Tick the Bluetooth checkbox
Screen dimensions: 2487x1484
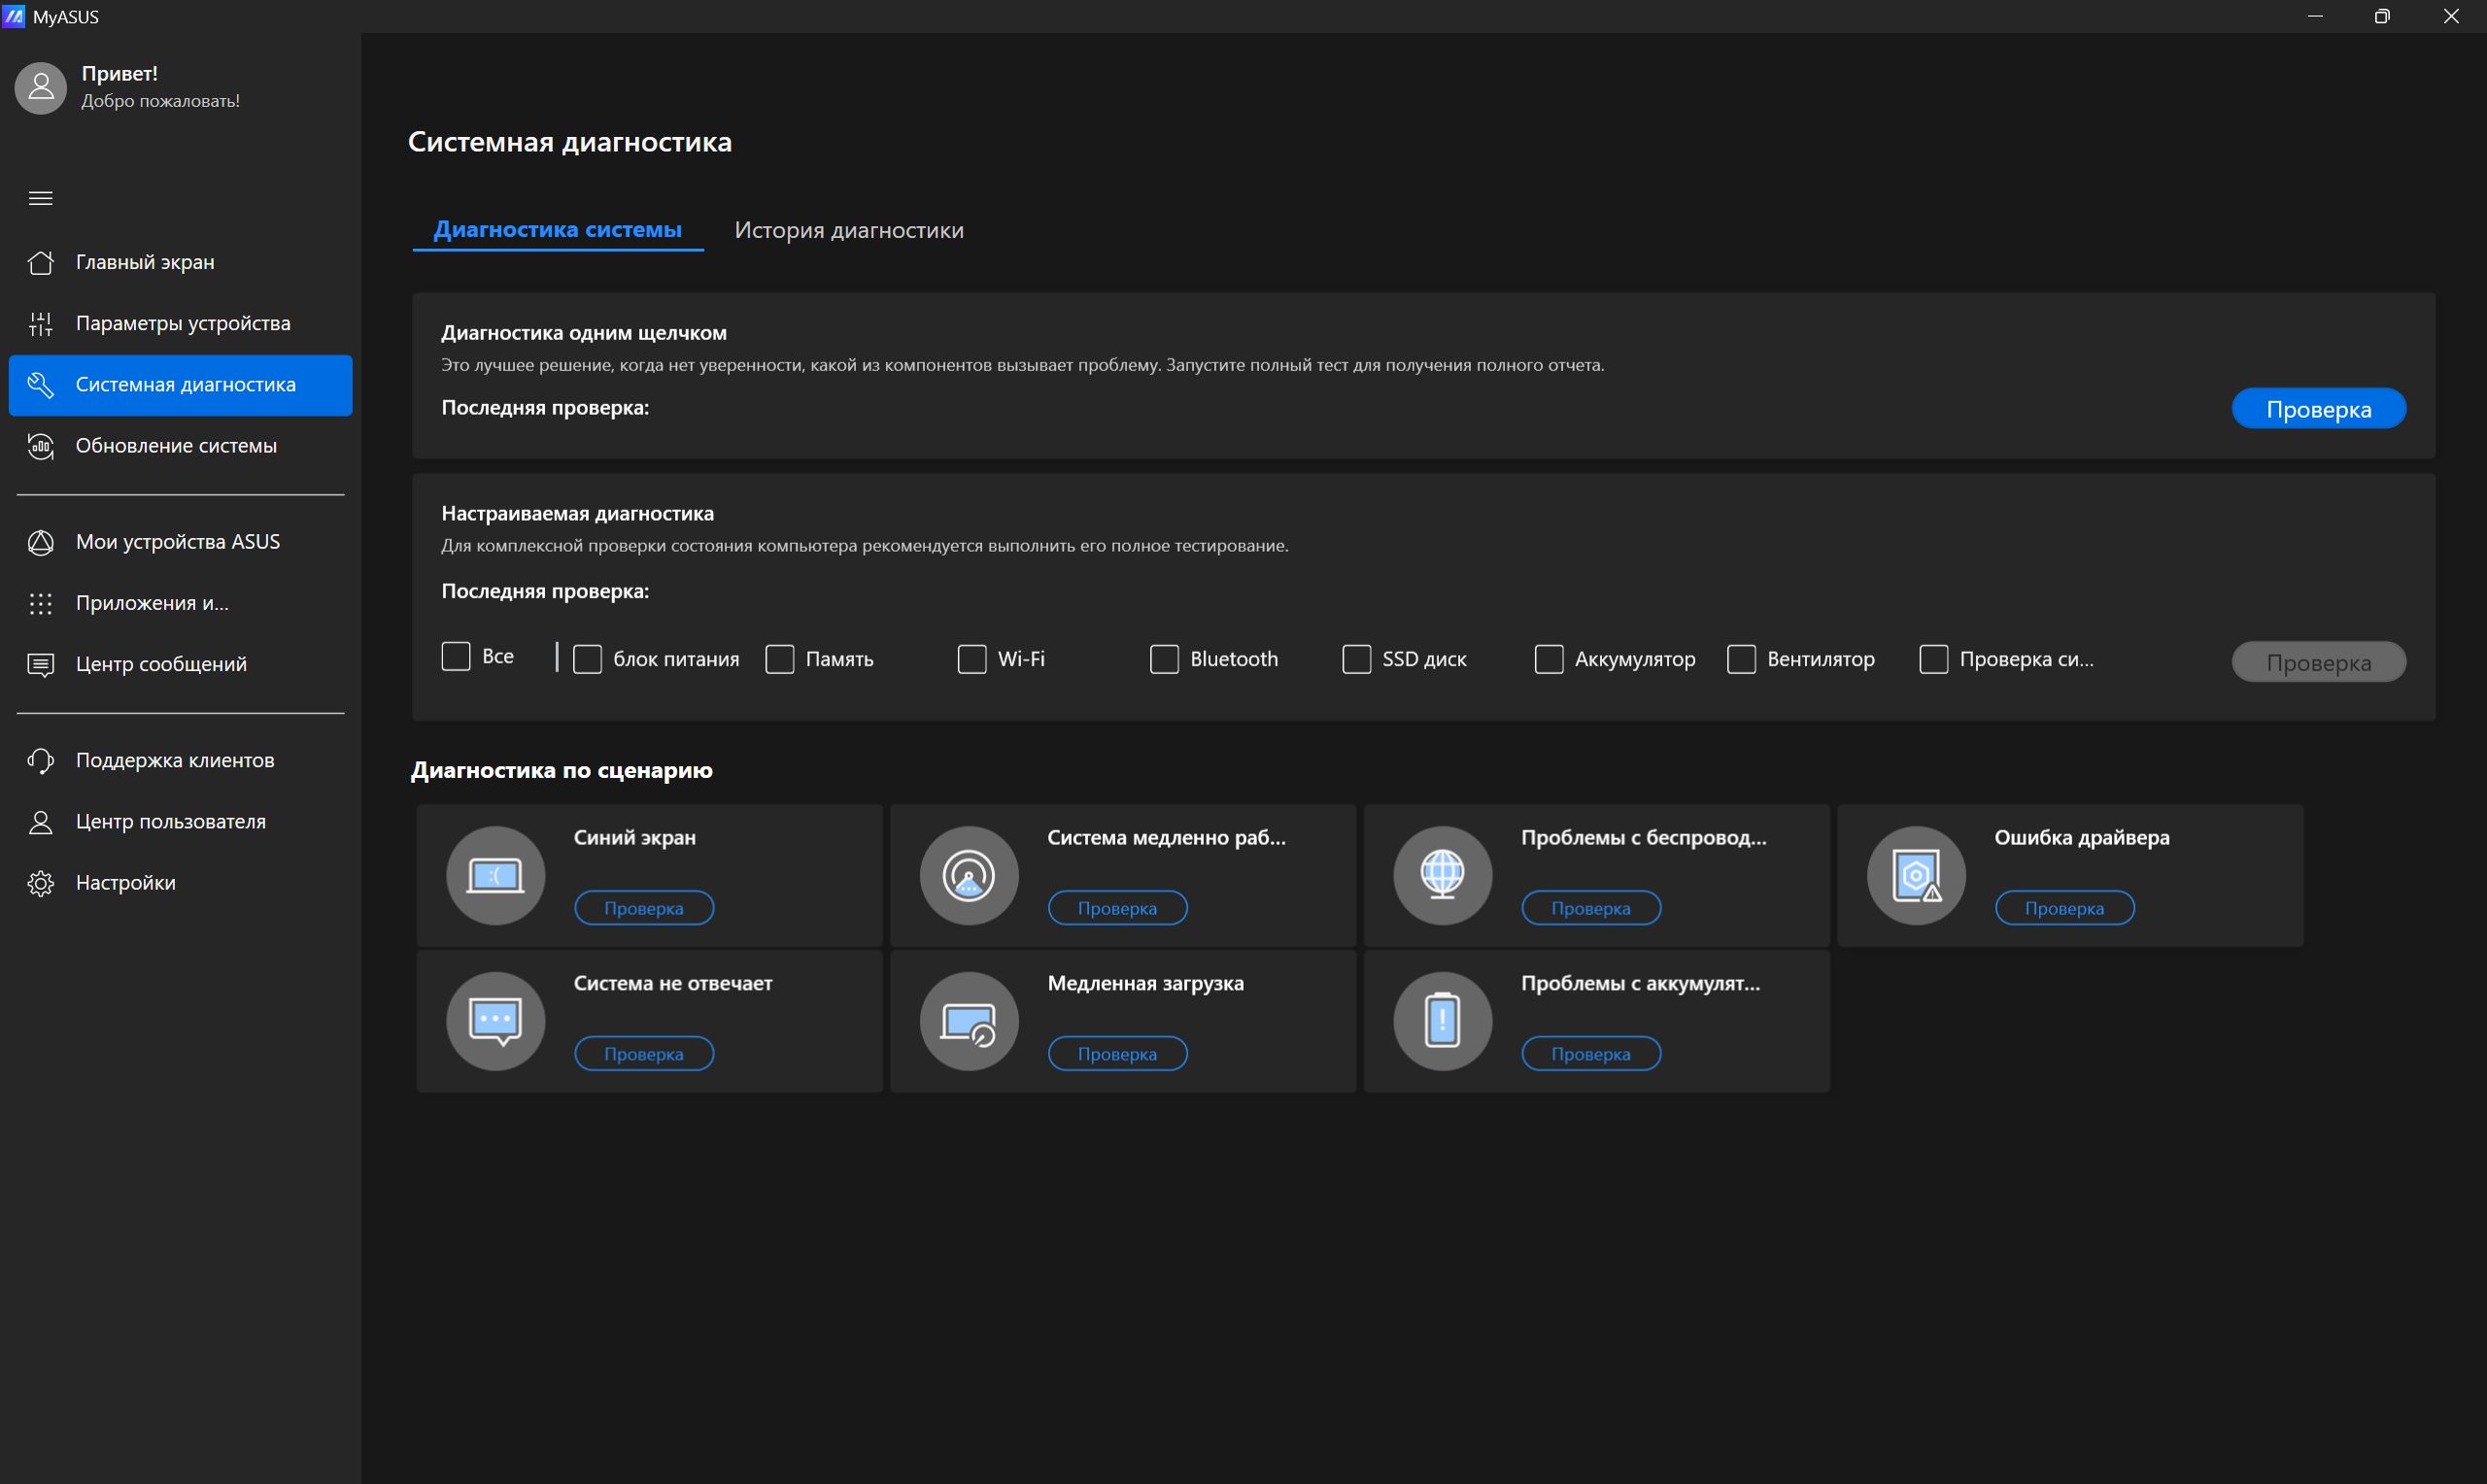pyautogui.click(x=1164, y=659)
